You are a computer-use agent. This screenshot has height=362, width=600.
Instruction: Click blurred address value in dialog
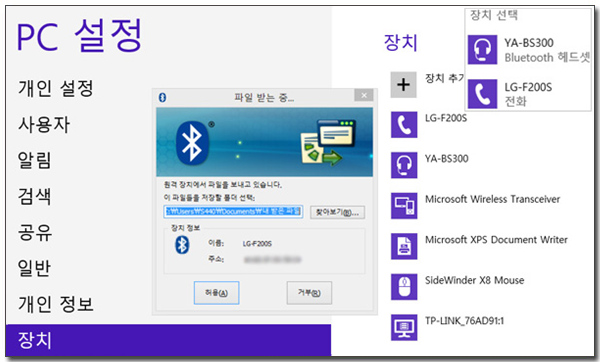pyautogui.click(x=272, y=260)
